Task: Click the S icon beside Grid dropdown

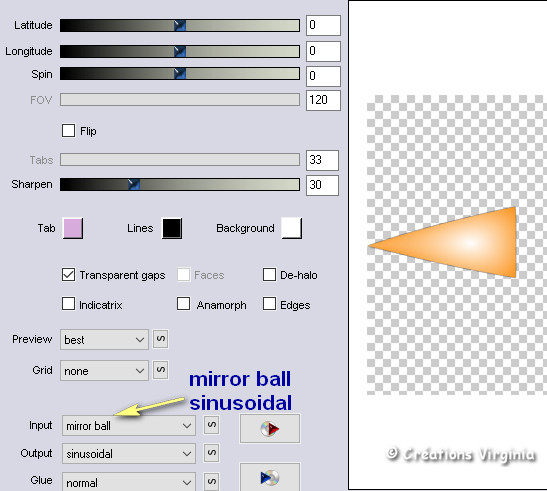Action: 160,370
